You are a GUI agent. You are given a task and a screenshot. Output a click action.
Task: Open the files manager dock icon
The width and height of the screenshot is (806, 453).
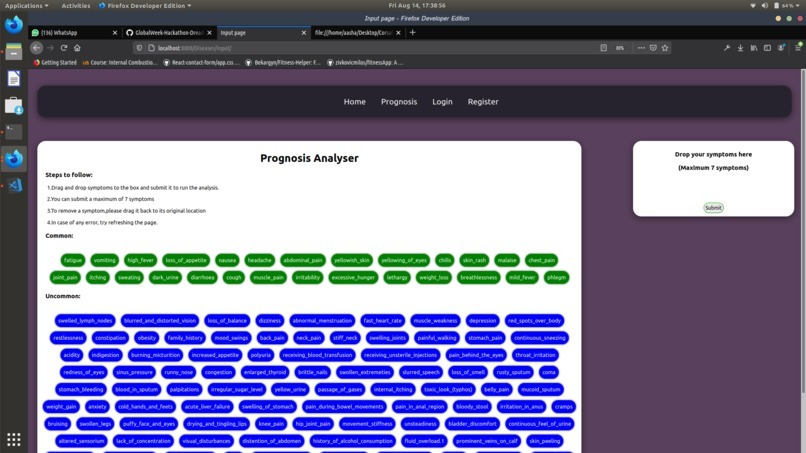[14, 51]
